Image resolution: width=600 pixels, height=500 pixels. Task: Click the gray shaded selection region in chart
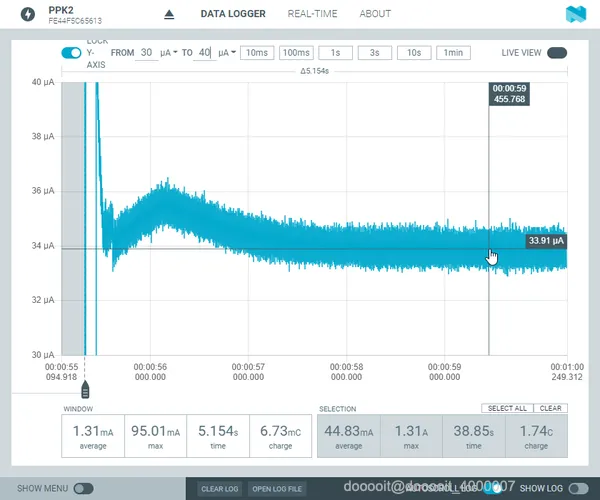[x=73, y=218]
